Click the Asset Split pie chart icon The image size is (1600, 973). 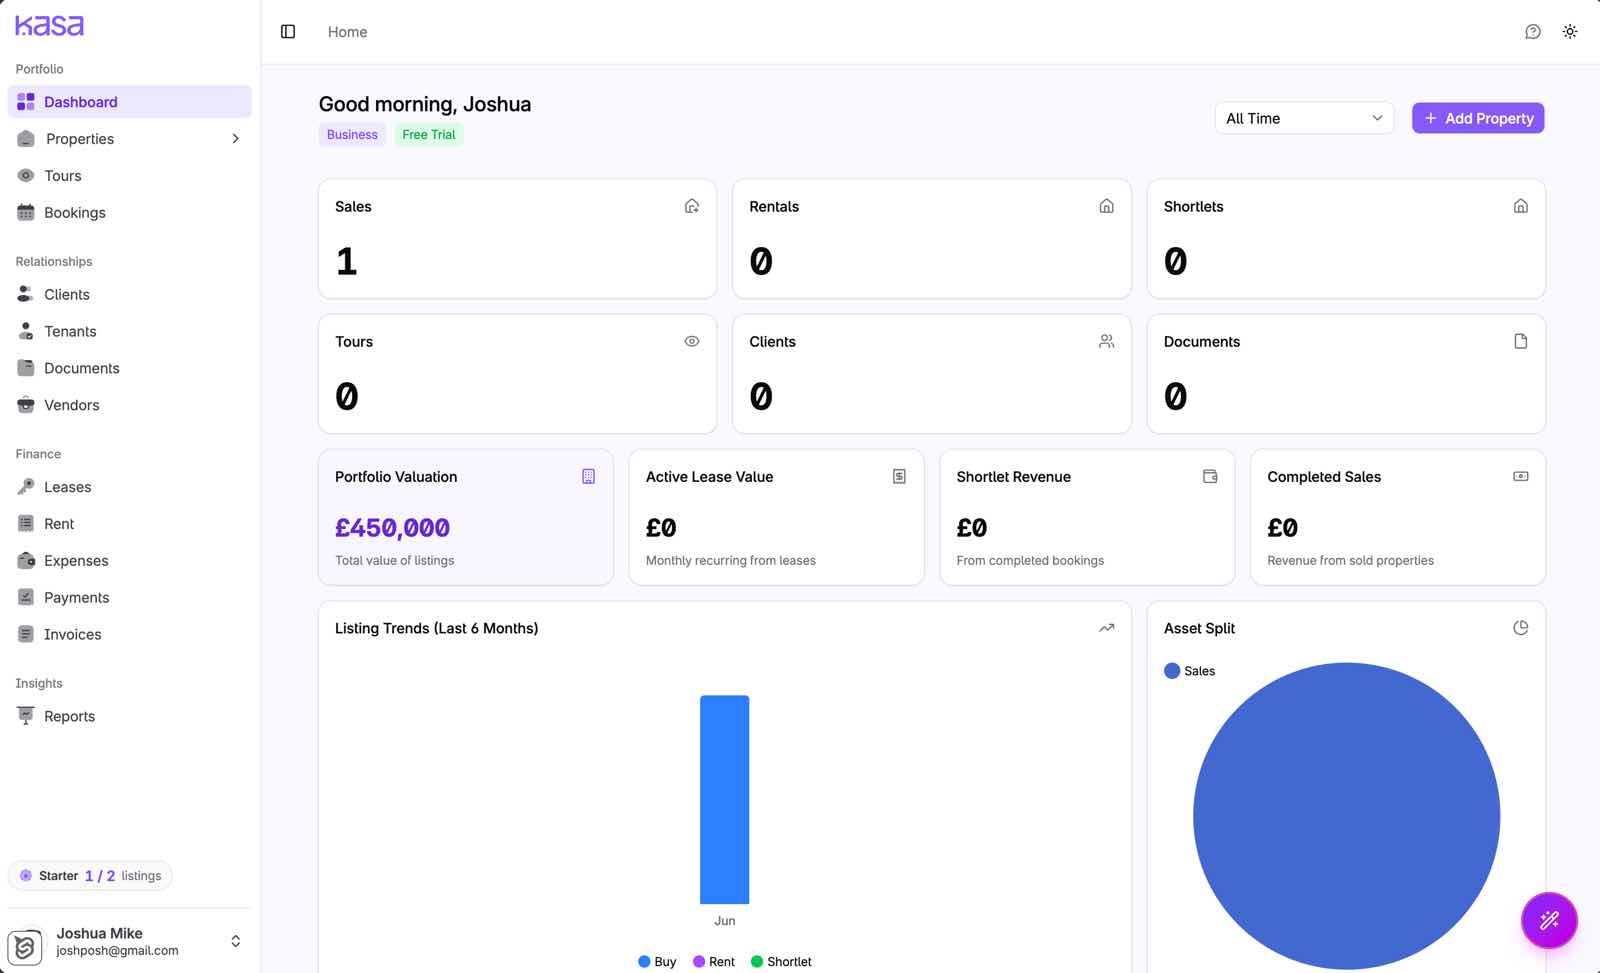[x=1521, y=628]
